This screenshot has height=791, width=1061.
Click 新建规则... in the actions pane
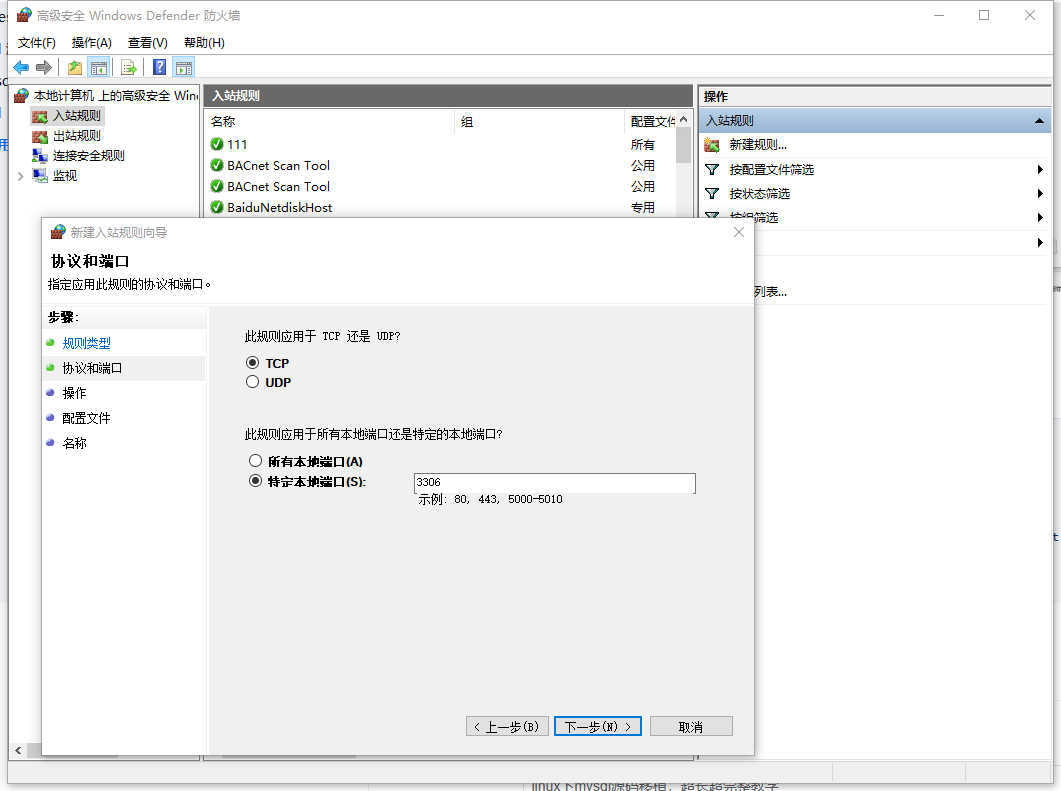point(758,145)
